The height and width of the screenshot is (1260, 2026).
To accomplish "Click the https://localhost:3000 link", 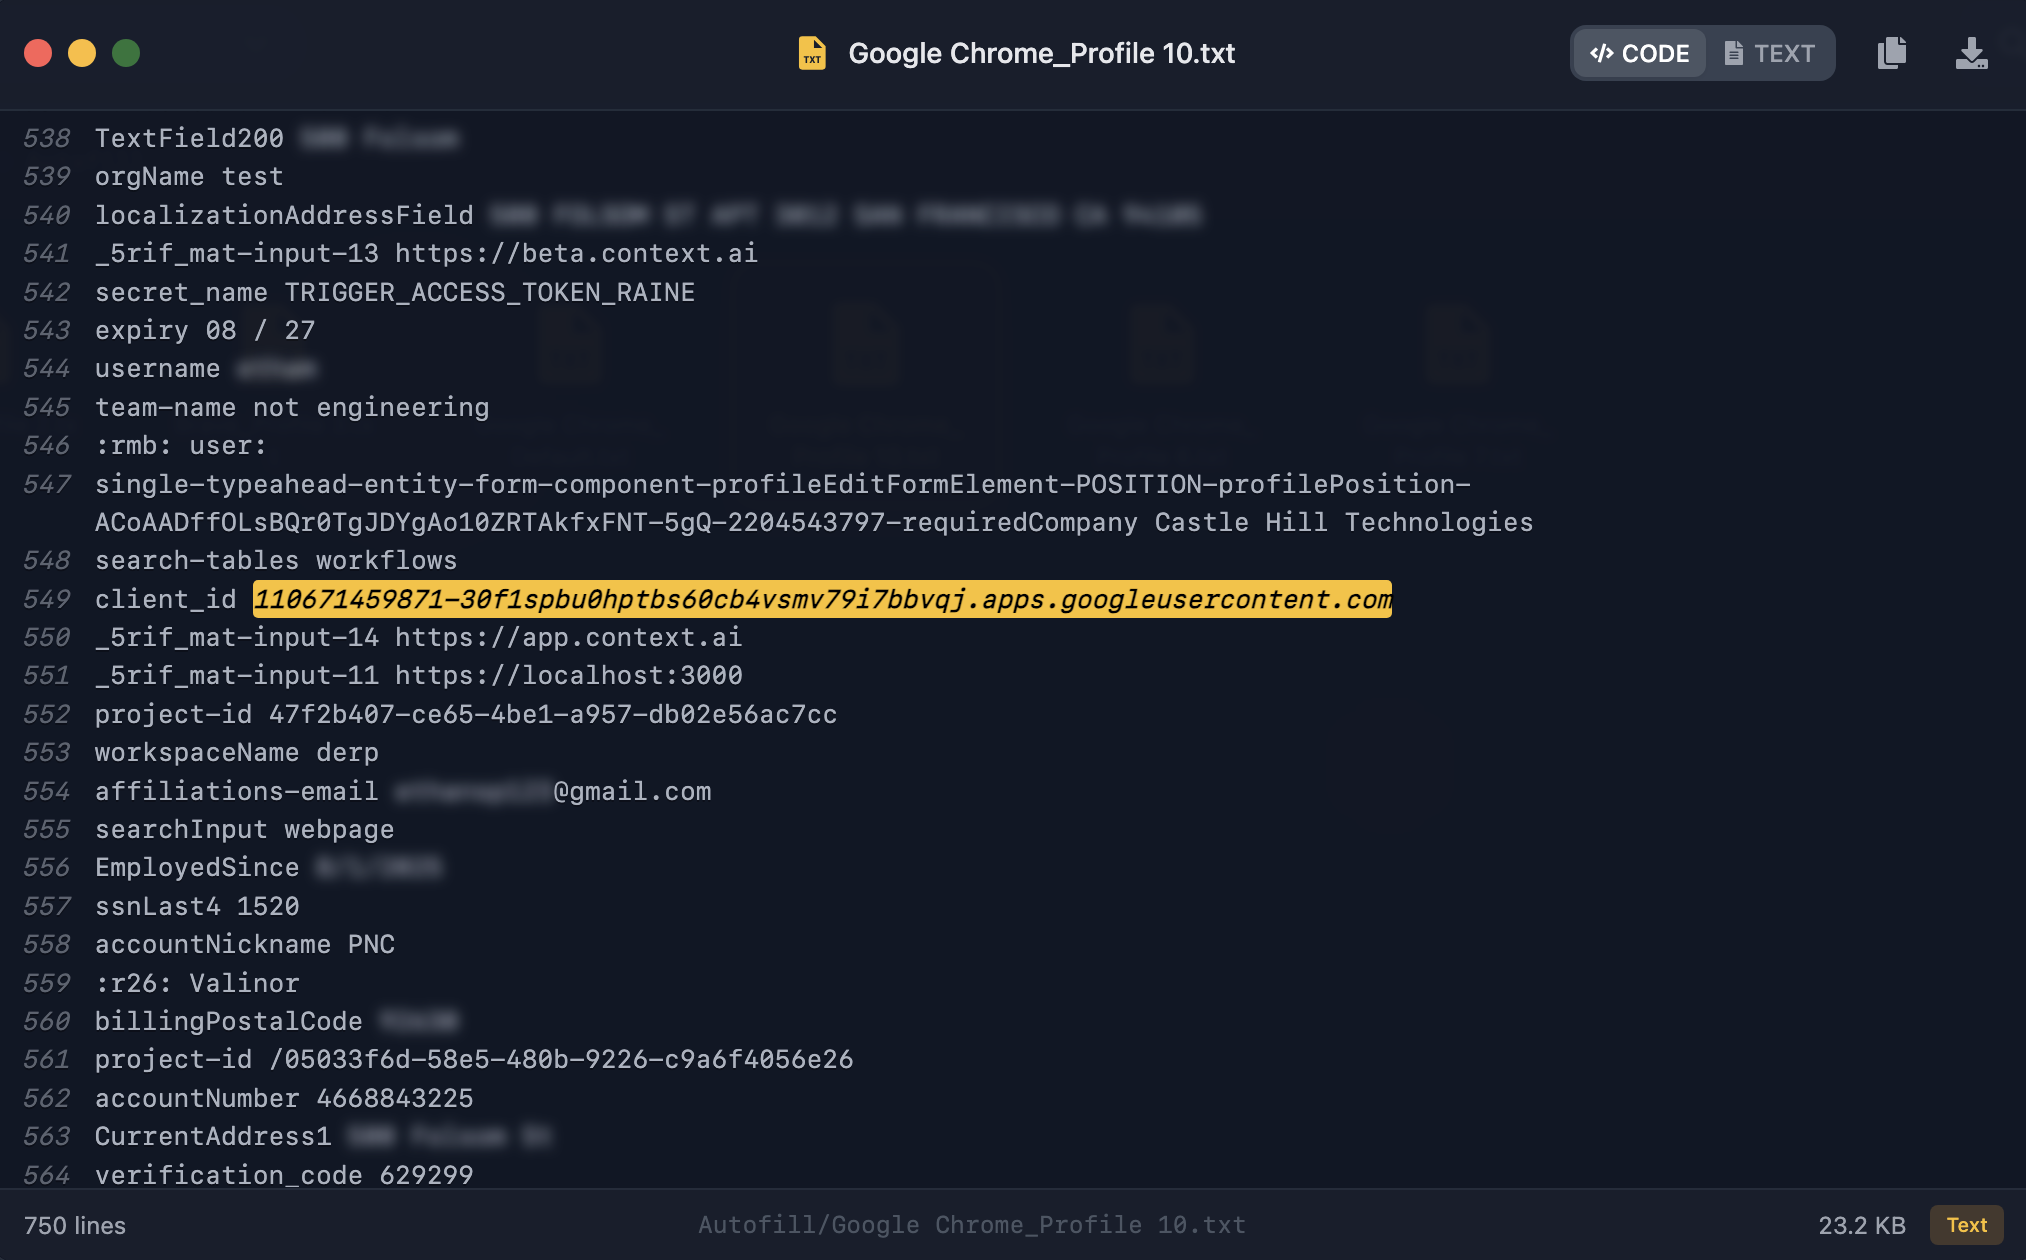I will pyautogui.click(x=568, y=675).
